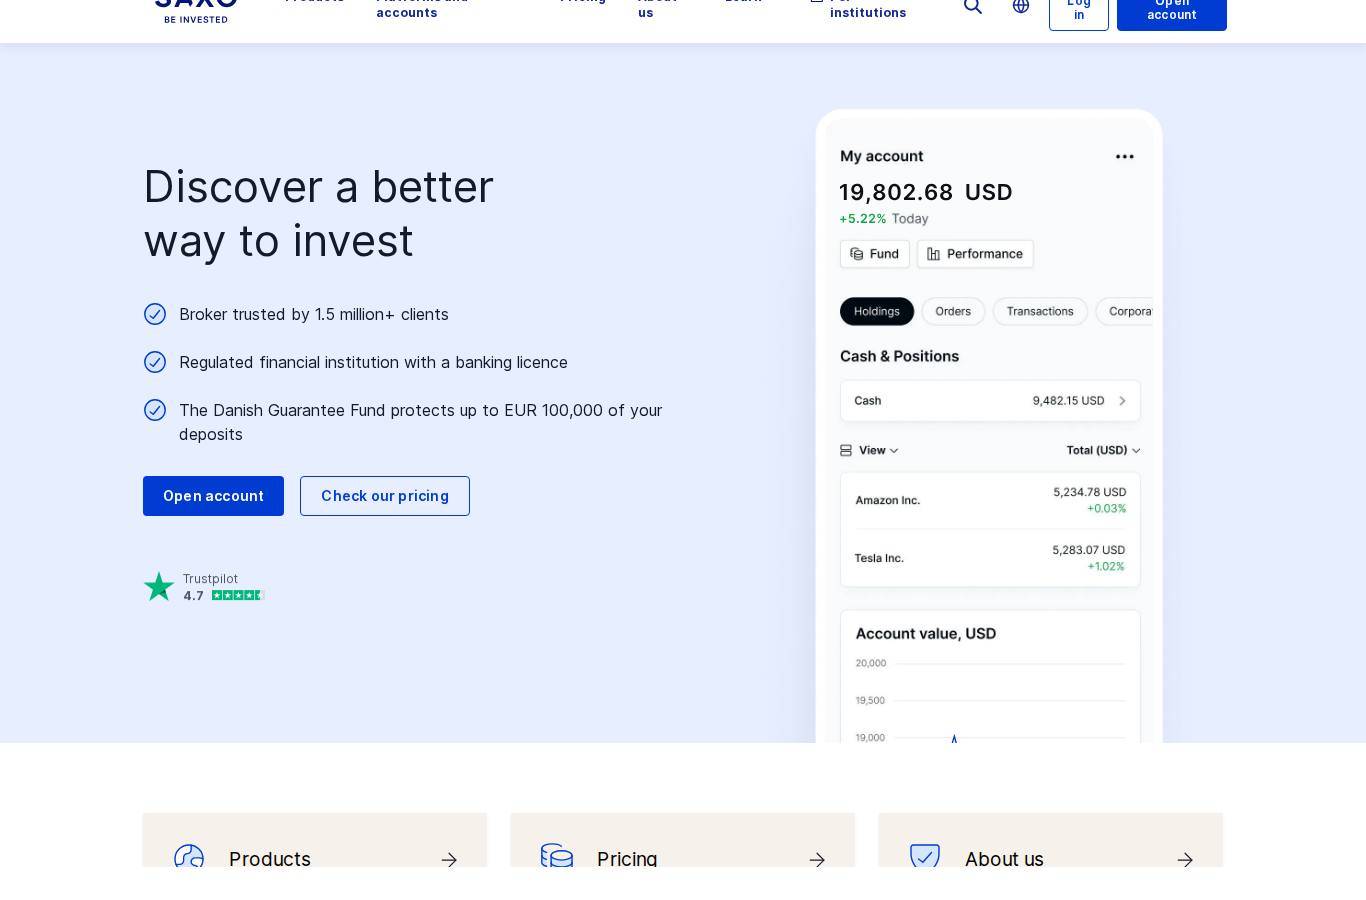Click the Products card title
This screenshot has height=900, width=1366.
(270, 859)
